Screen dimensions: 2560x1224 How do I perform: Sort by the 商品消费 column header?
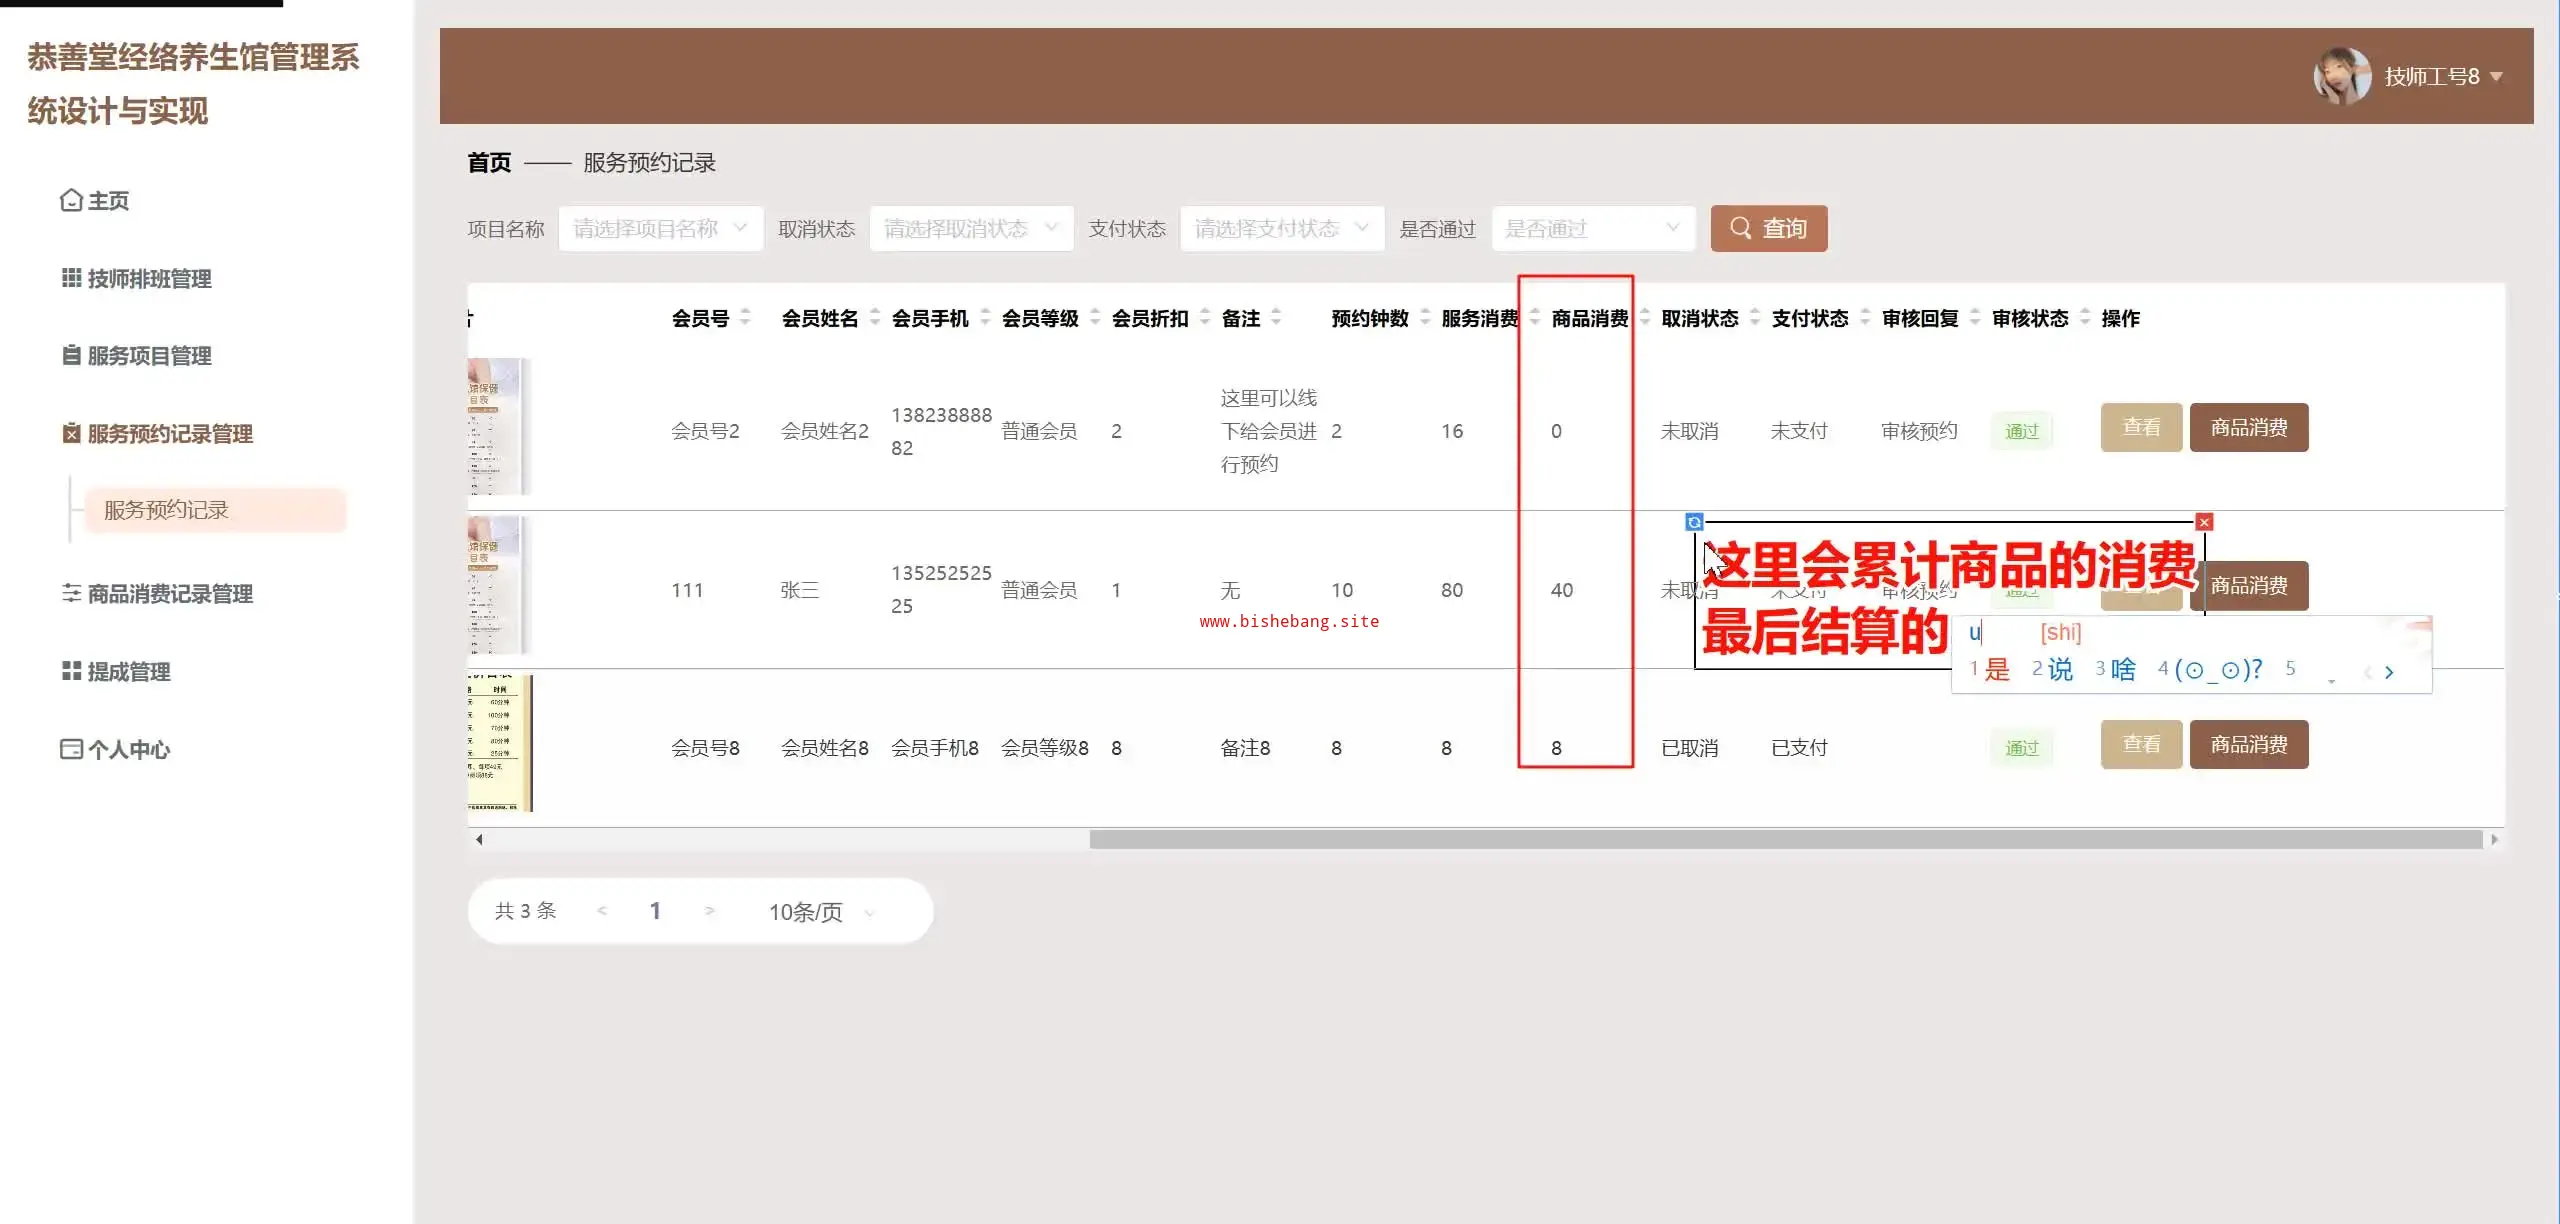click(1589, 318)
